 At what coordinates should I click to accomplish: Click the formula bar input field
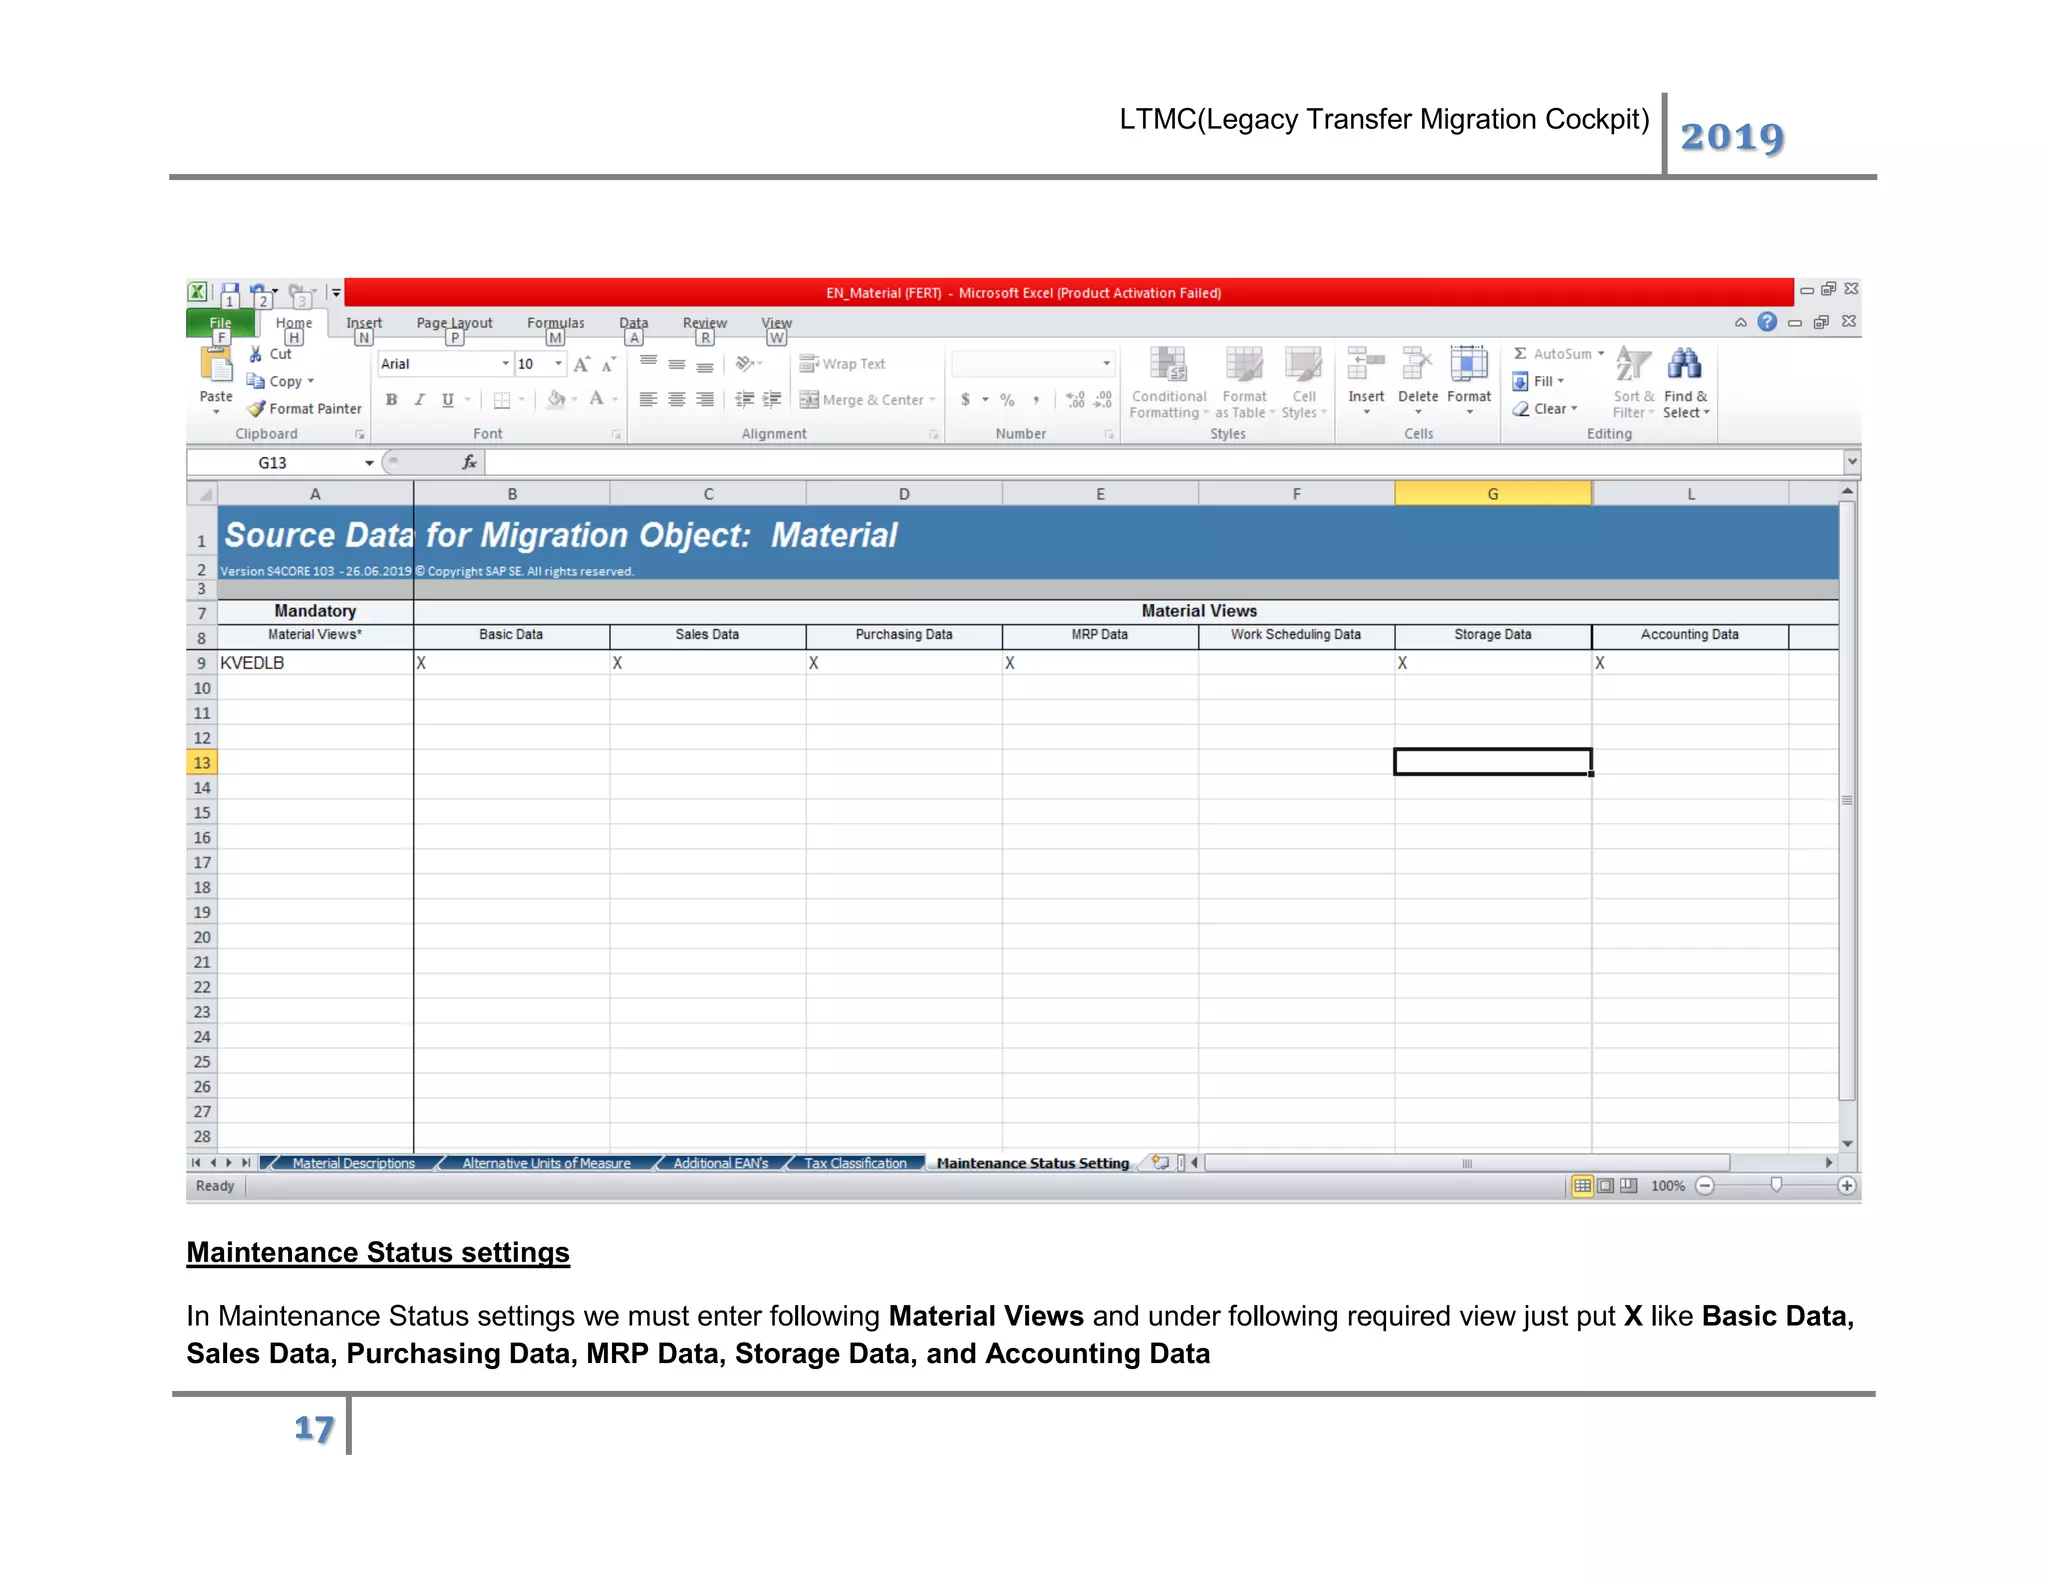coord(1160,463)
